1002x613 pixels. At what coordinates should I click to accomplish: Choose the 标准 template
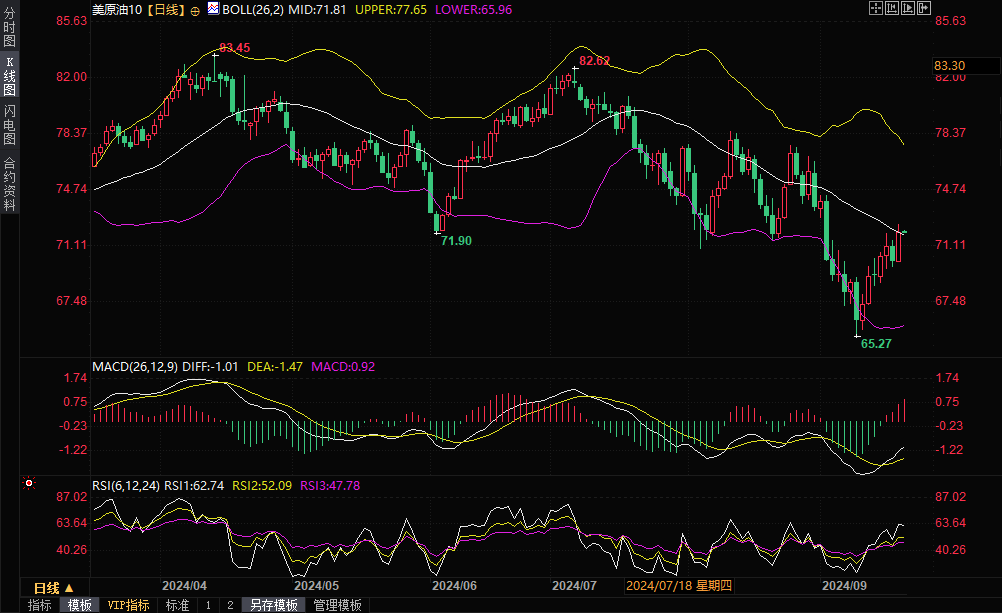point(177,605)
